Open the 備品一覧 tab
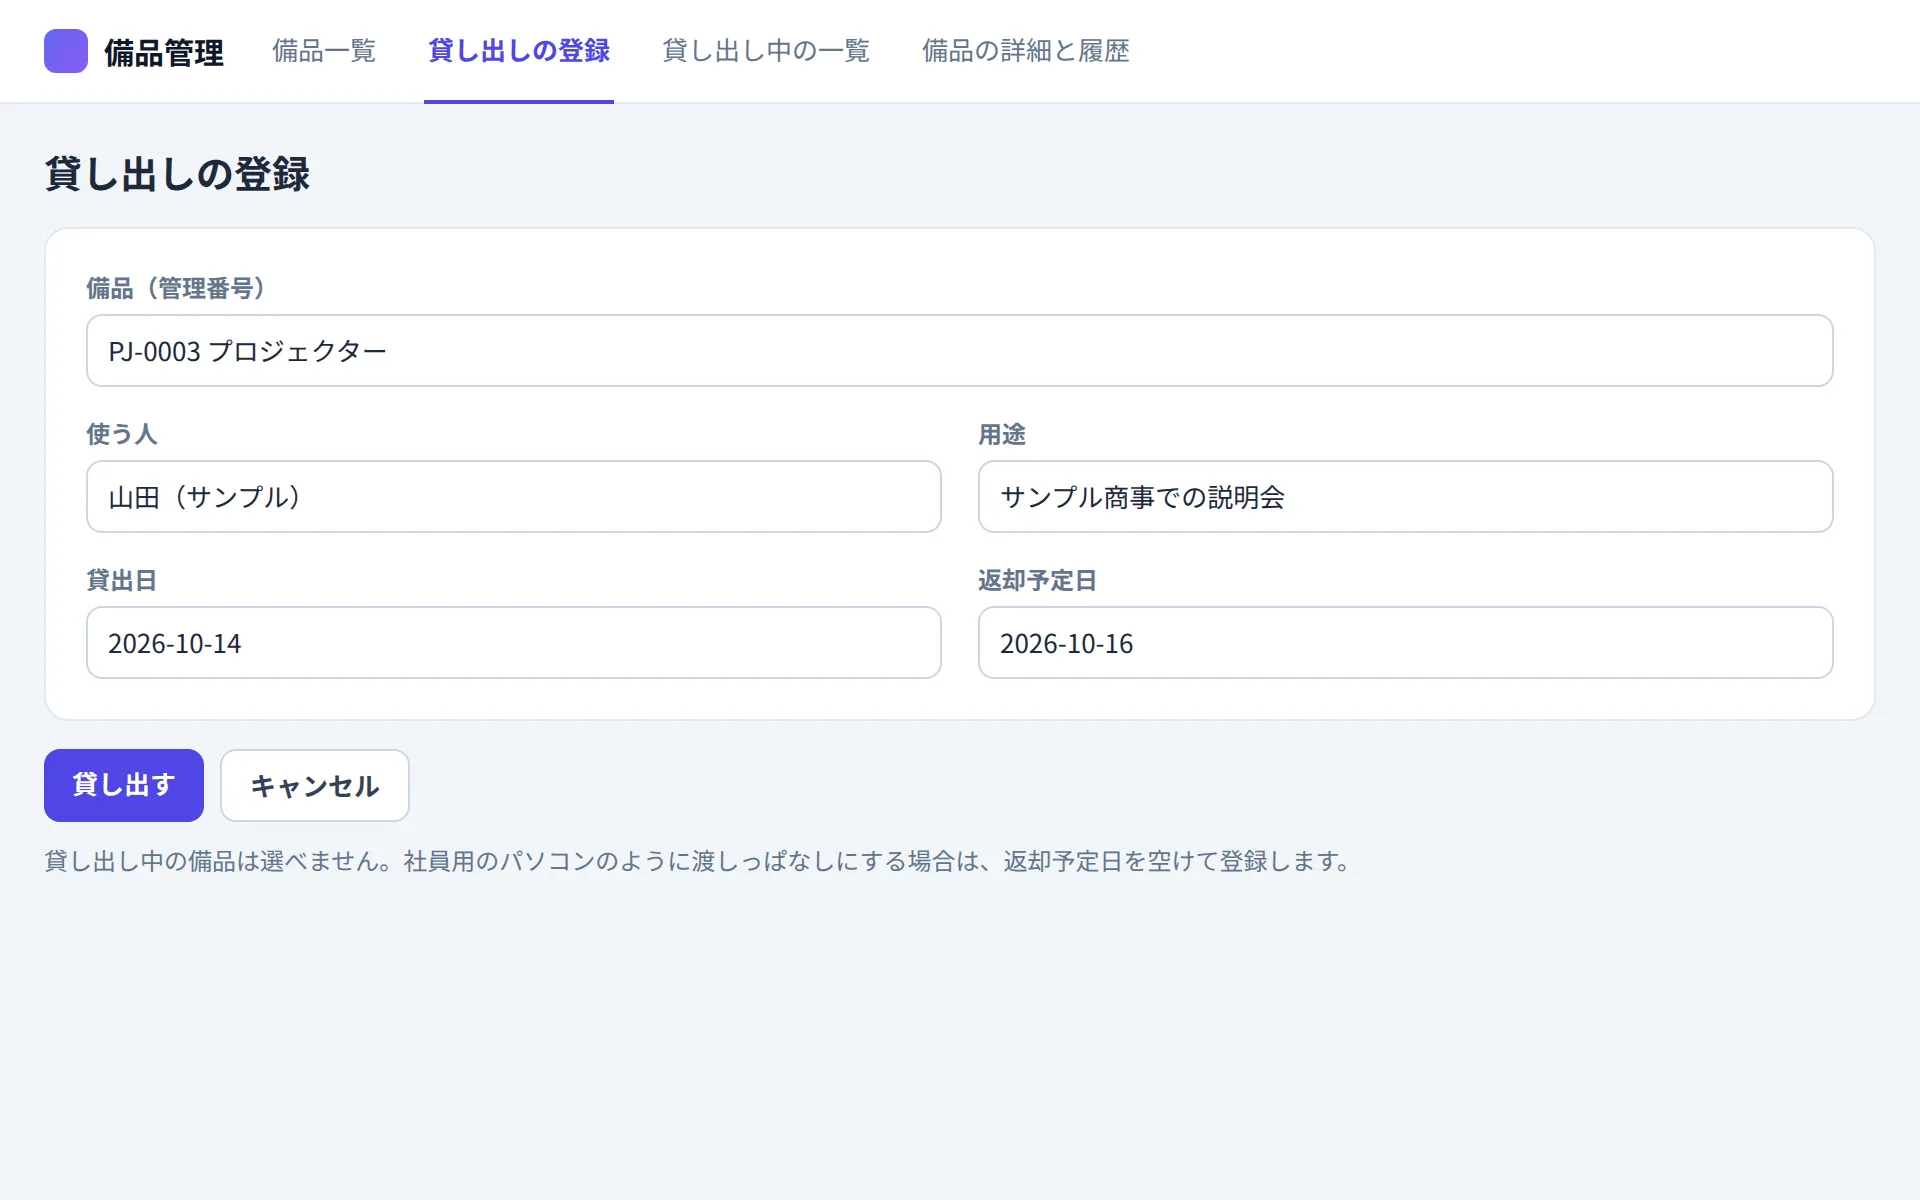Screen dimensions: 1920x1200 324,51
